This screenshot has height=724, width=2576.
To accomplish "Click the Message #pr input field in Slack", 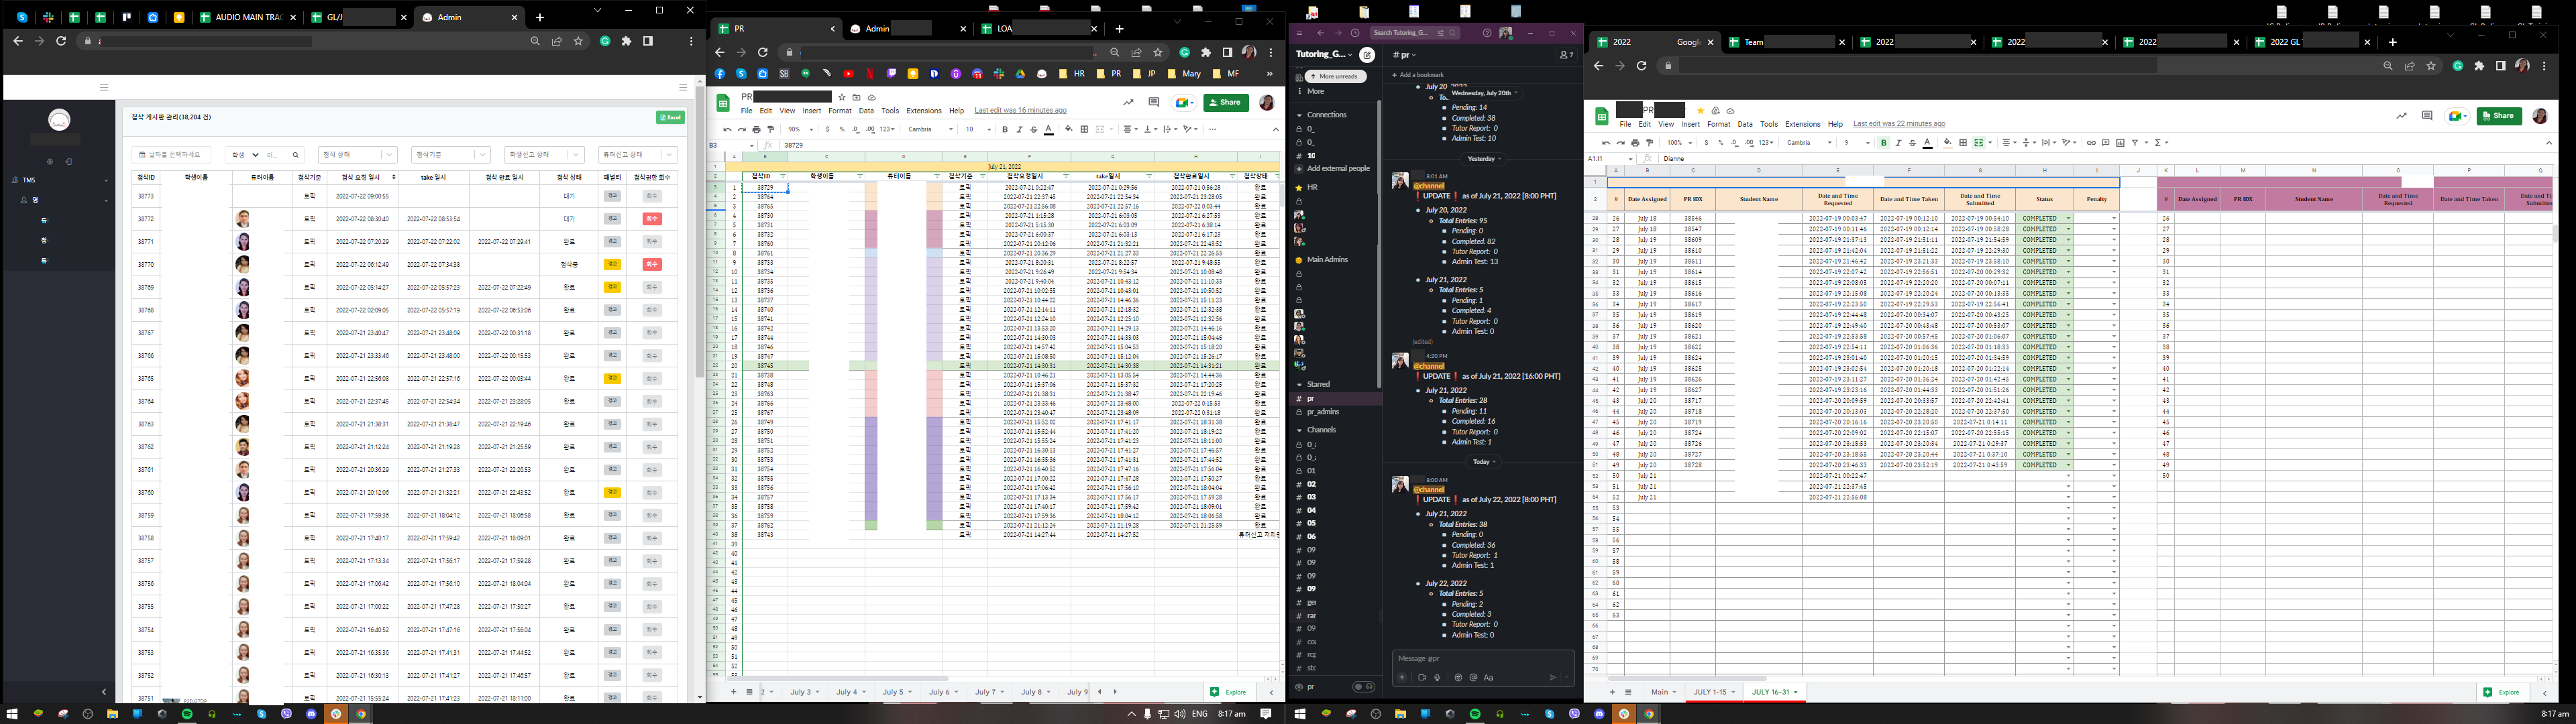I will (x=1482, y=658).
